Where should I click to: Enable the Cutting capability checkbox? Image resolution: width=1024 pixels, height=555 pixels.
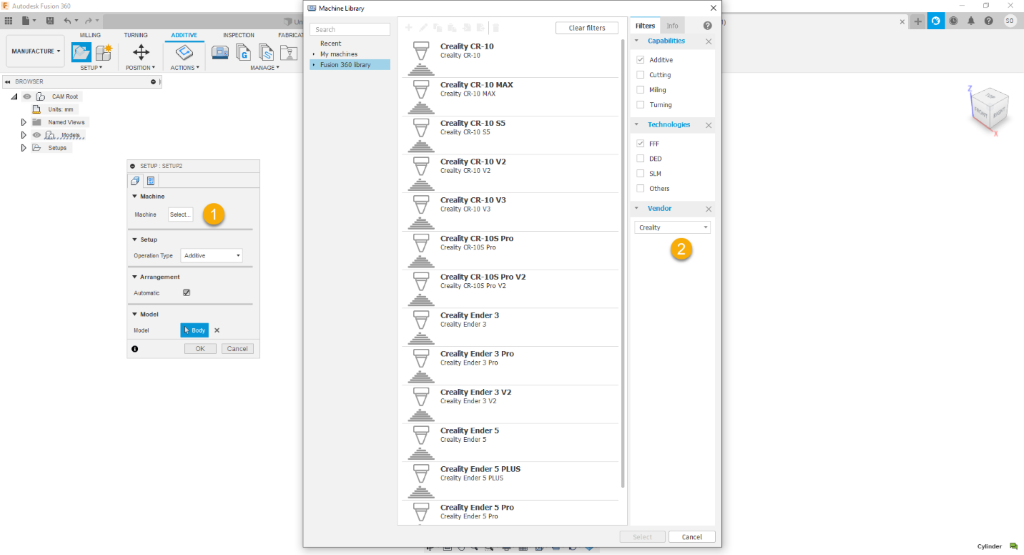coord(640,74)
